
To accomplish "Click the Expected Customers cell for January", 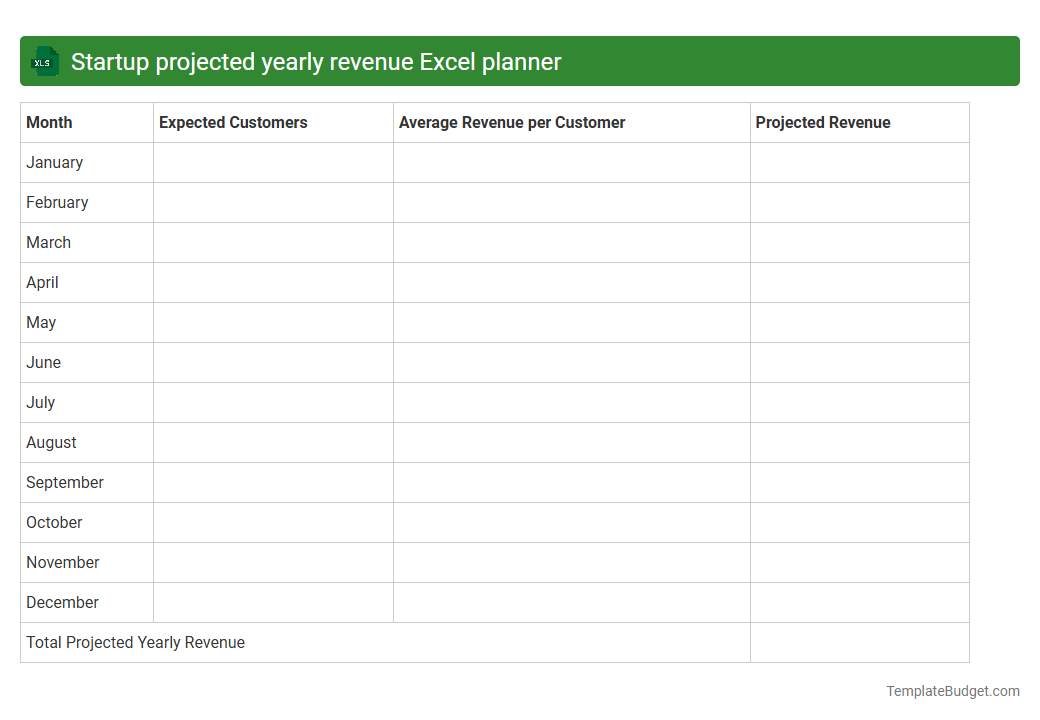I will (x=272, y=162).
